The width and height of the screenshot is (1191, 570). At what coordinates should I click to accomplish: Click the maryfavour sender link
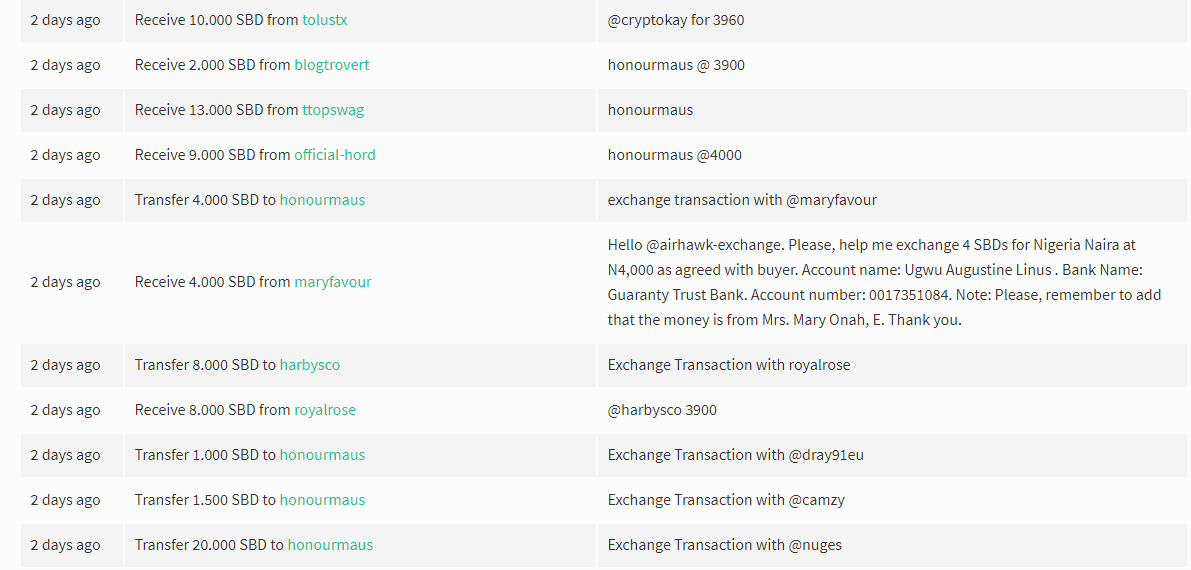coord(333,281)
